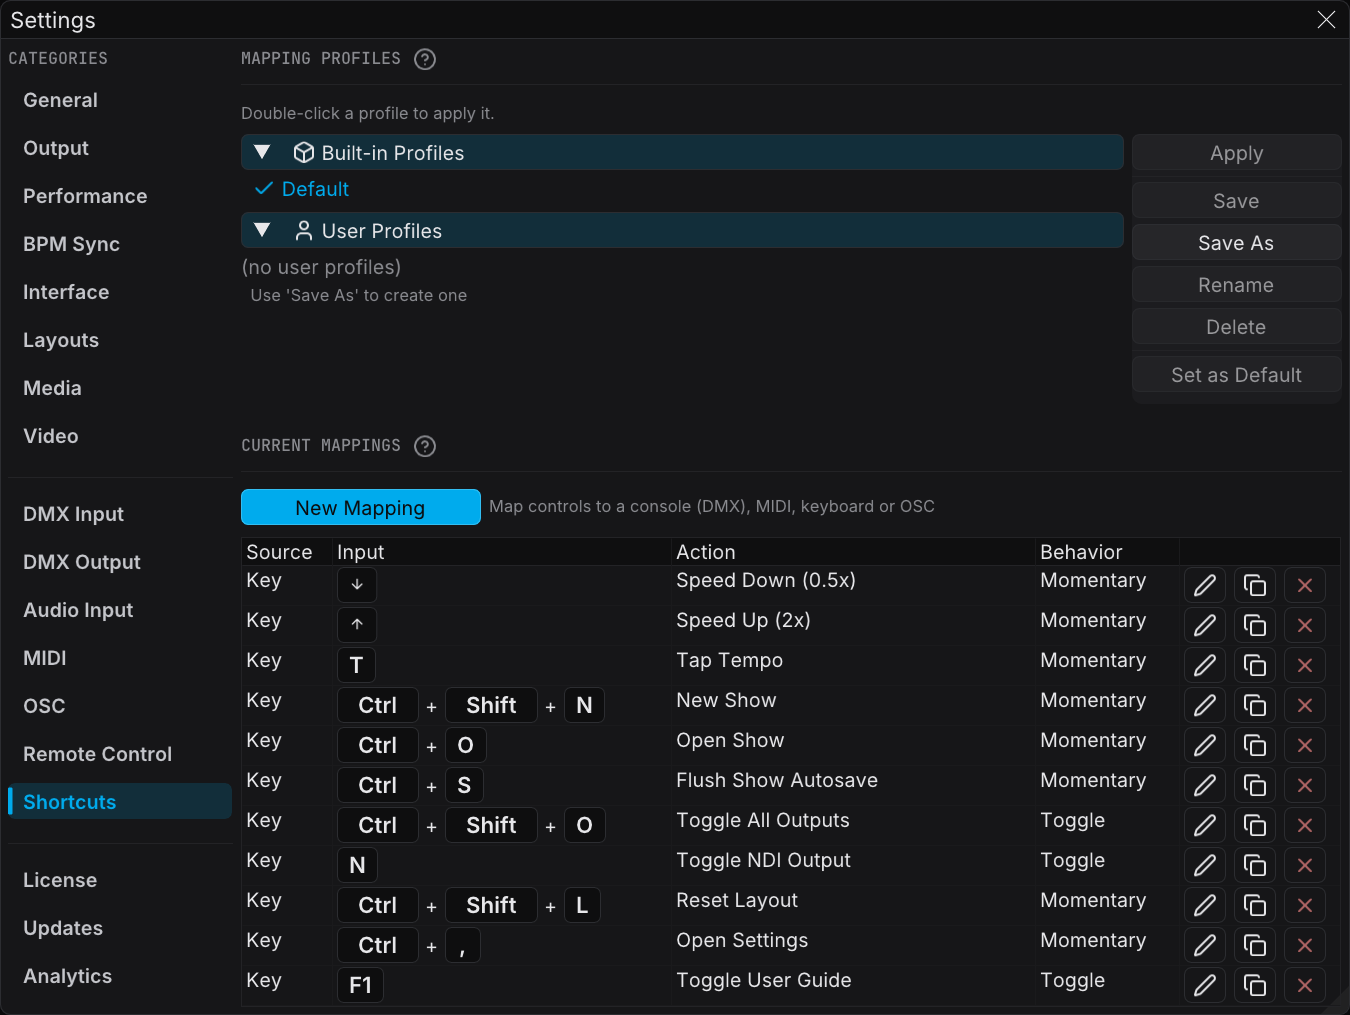Edit the Toggle All Outputs mapping

pos(1205,825)
